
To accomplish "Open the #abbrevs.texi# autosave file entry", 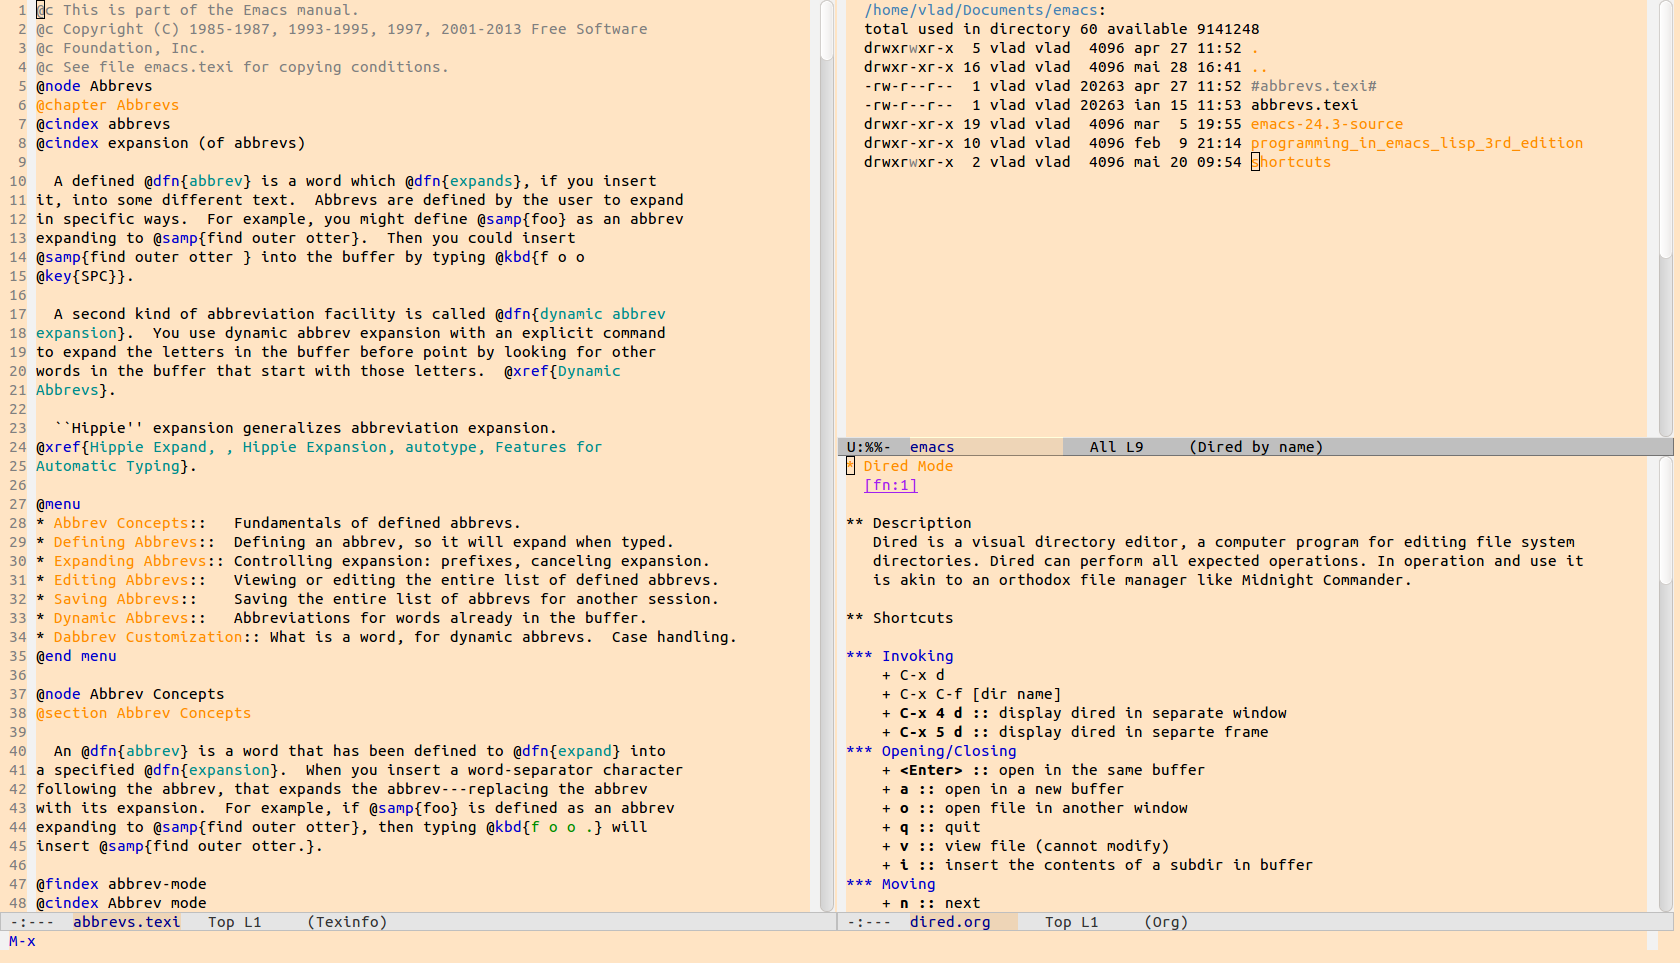I will pos(1314,86).
